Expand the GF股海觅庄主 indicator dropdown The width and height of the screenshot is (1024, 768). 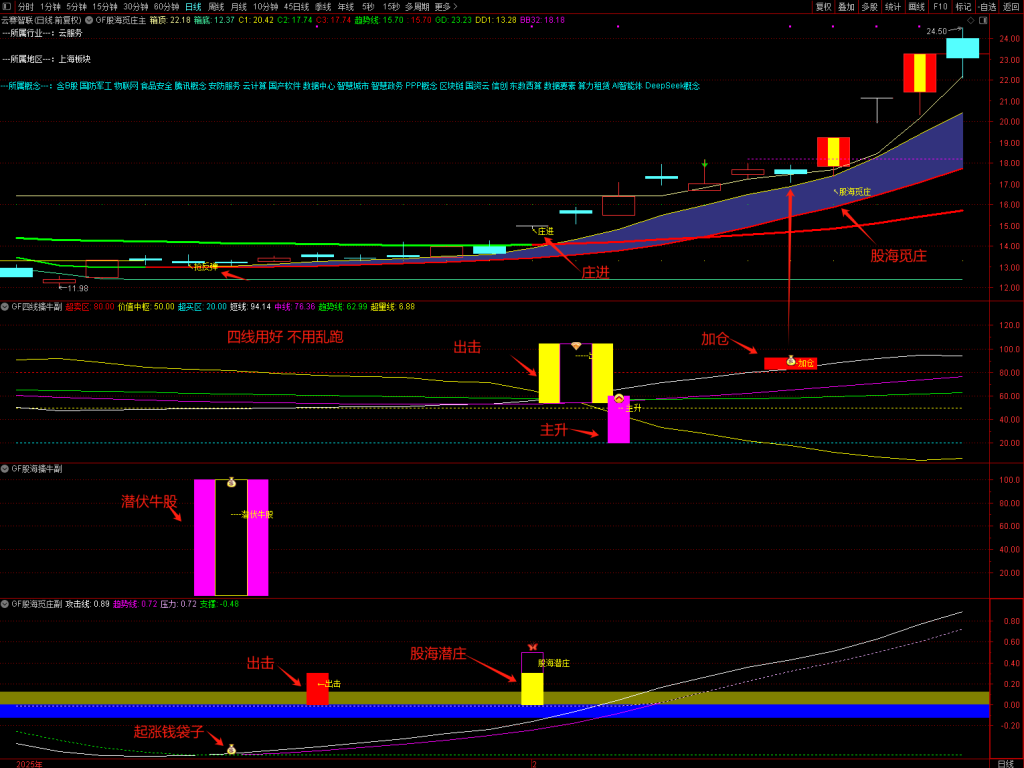pyautogui.click(x=90, y=19)
